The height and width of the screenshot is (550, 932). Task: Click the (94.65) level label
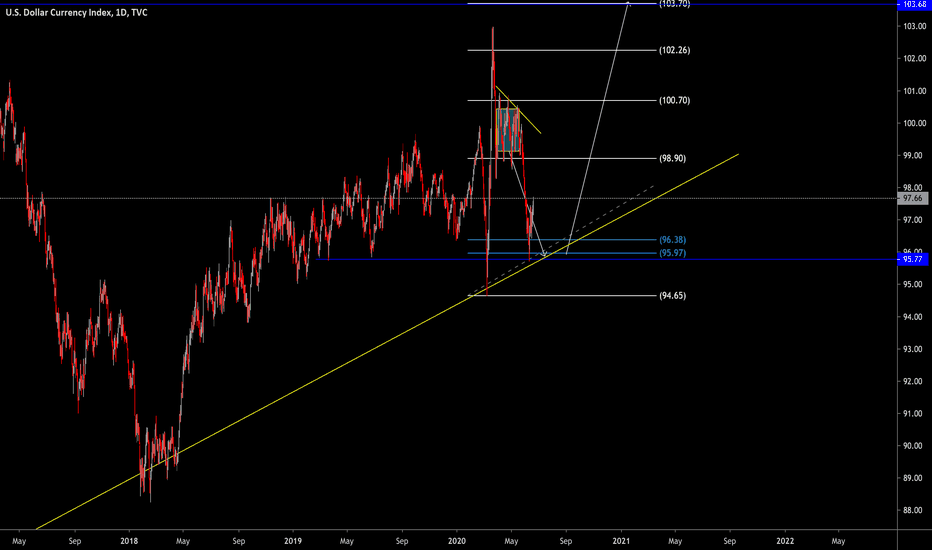[672, 296]
